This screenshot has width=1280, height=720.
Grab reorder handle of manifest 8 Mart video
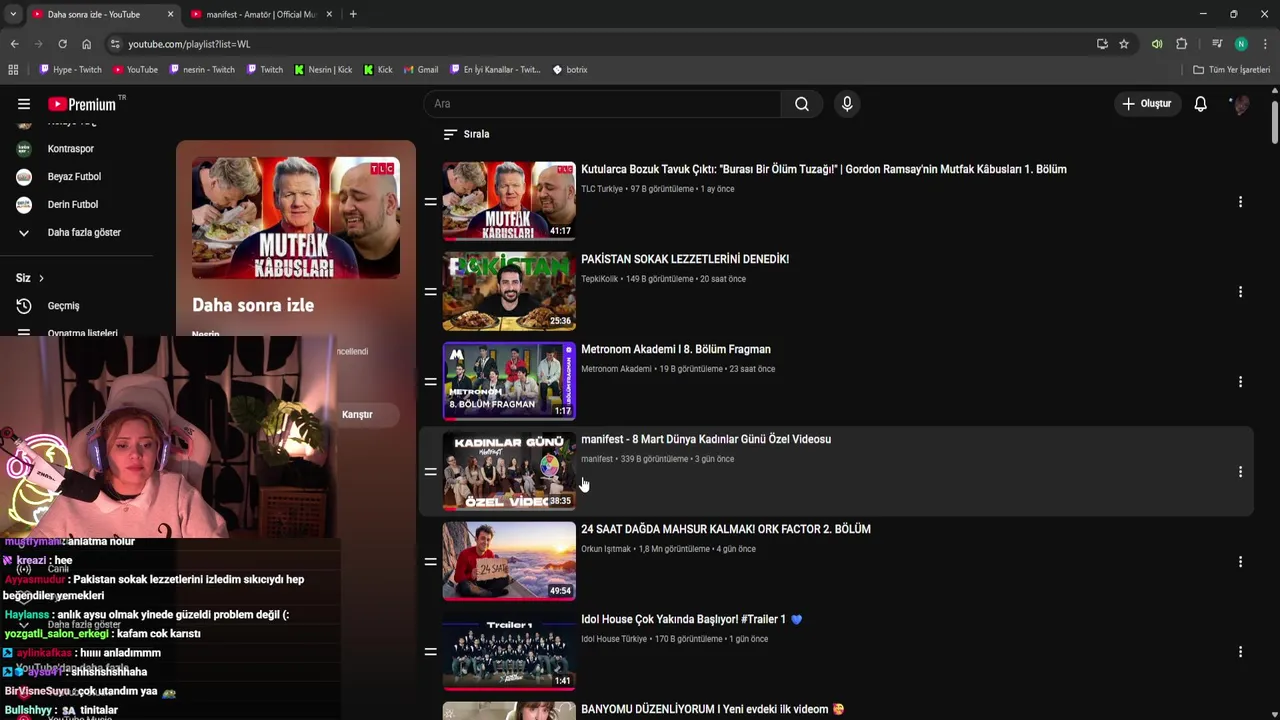(430, 472)
